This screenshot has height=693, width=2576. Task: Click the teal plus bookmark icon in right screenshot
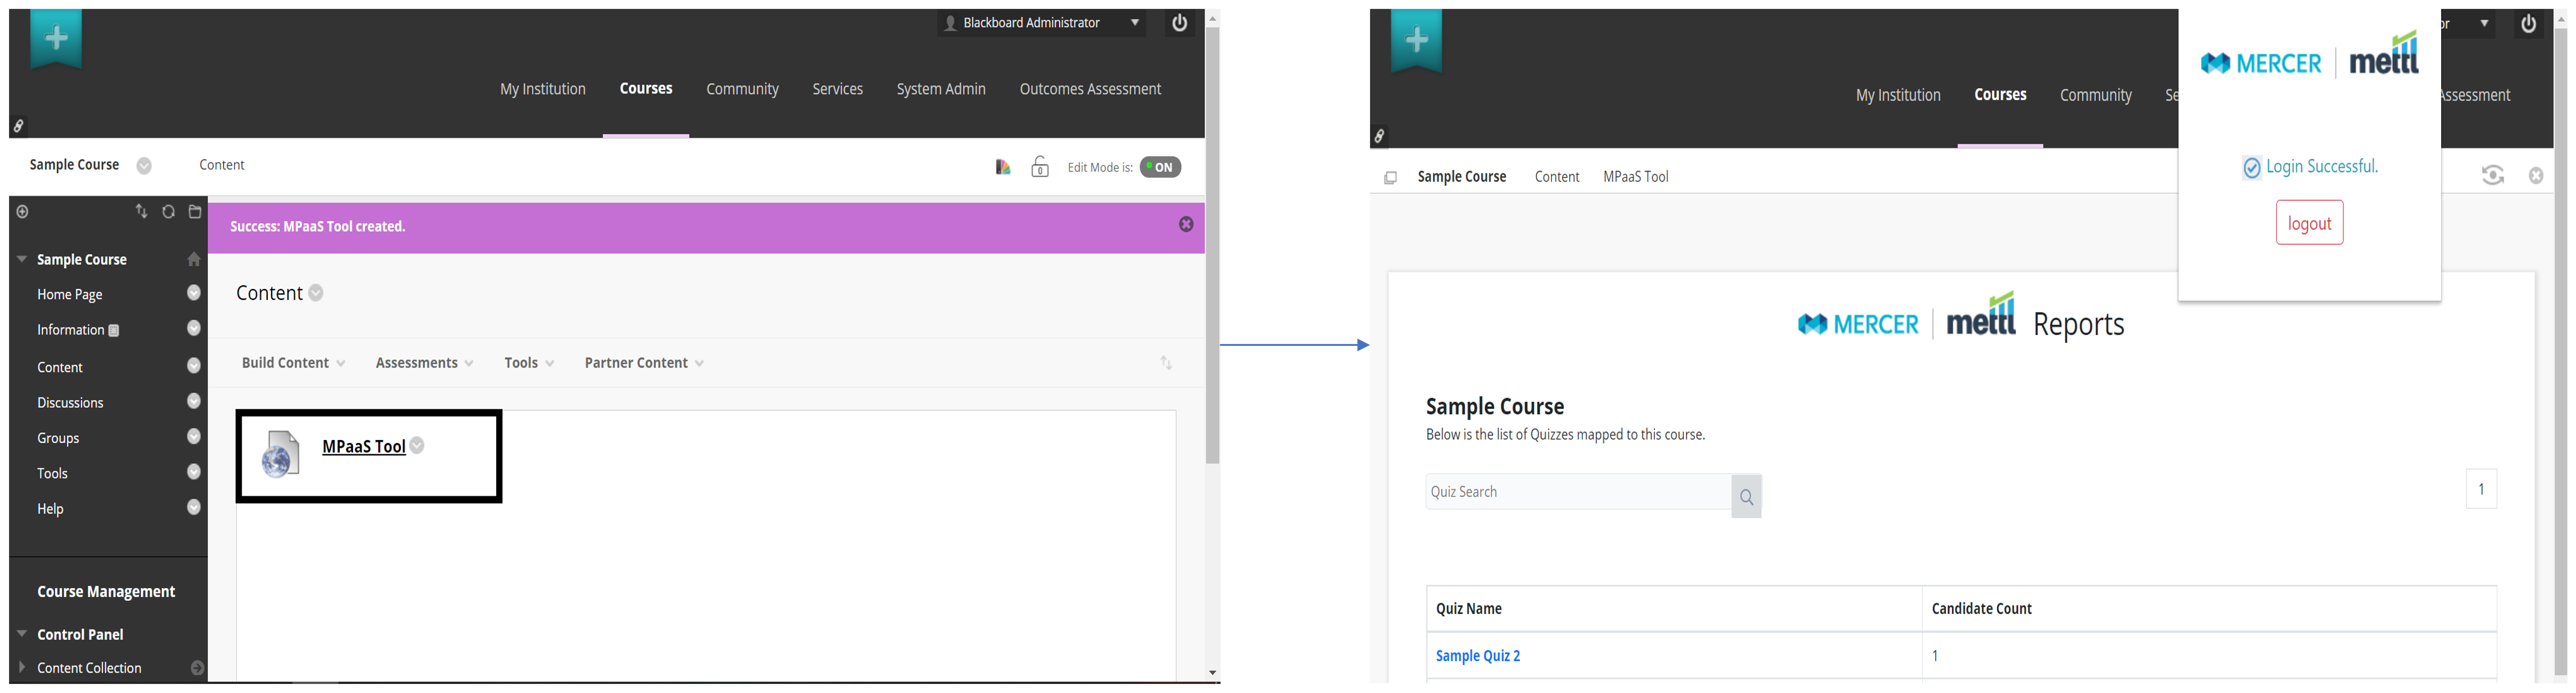coord(1416,41)
